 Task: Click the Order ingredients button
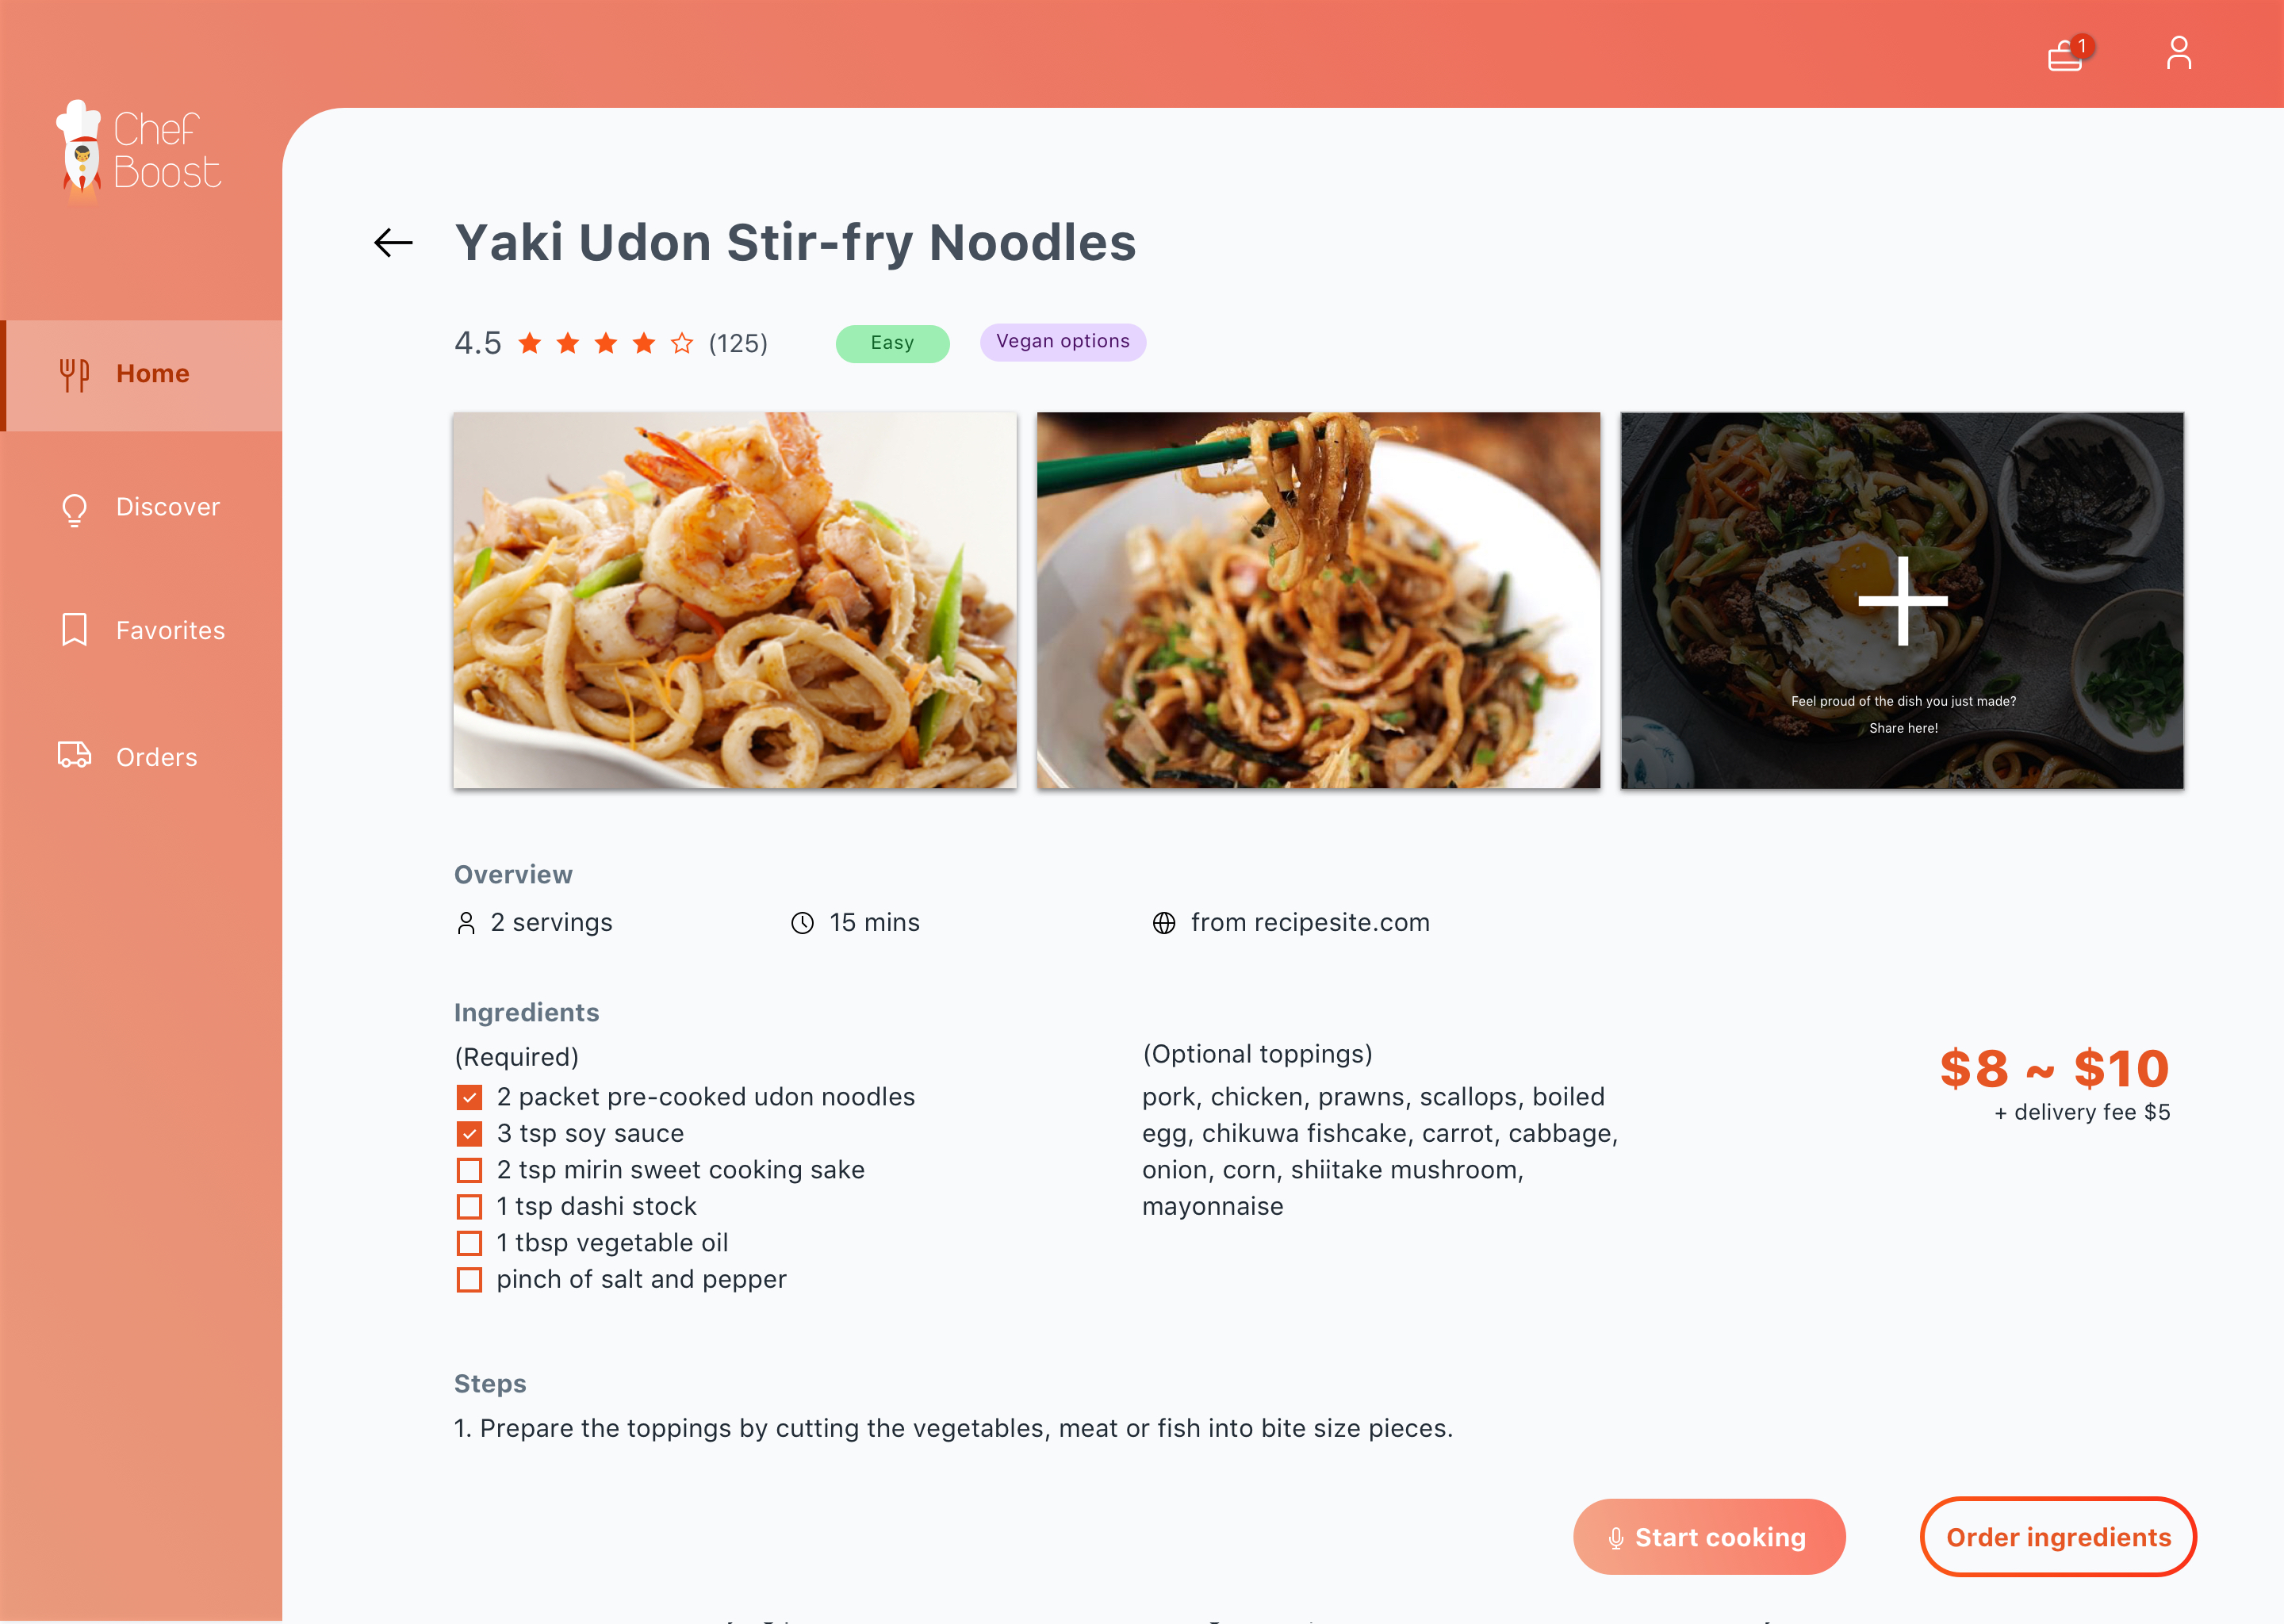point(2058,1537)
